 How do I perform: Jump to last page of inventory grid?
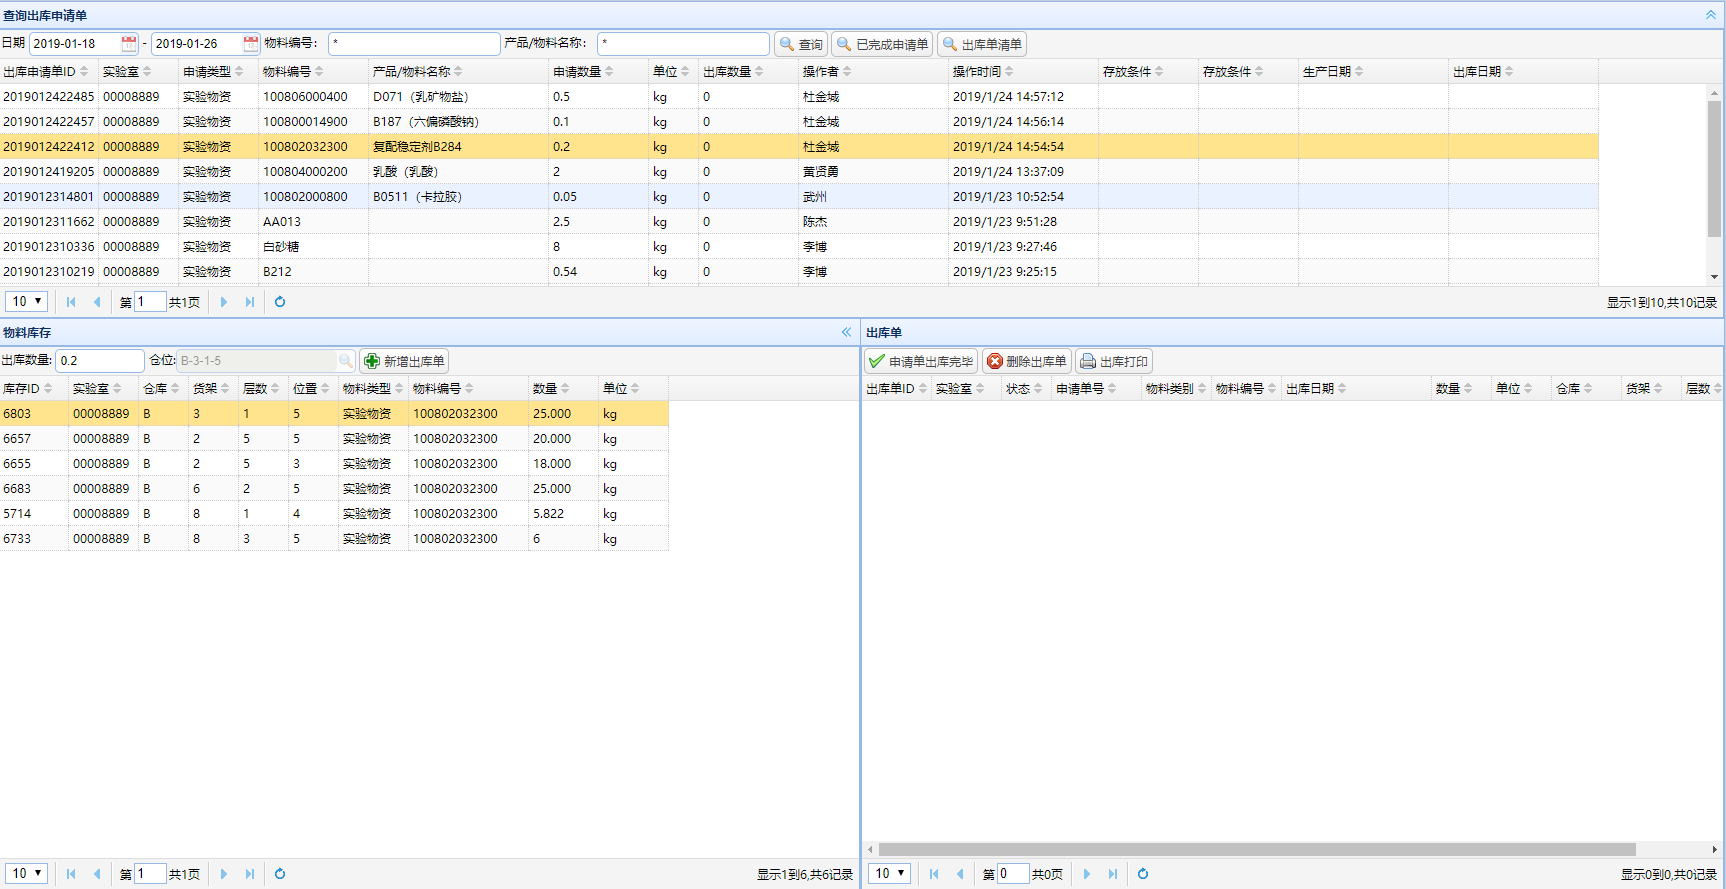(250, 874)
